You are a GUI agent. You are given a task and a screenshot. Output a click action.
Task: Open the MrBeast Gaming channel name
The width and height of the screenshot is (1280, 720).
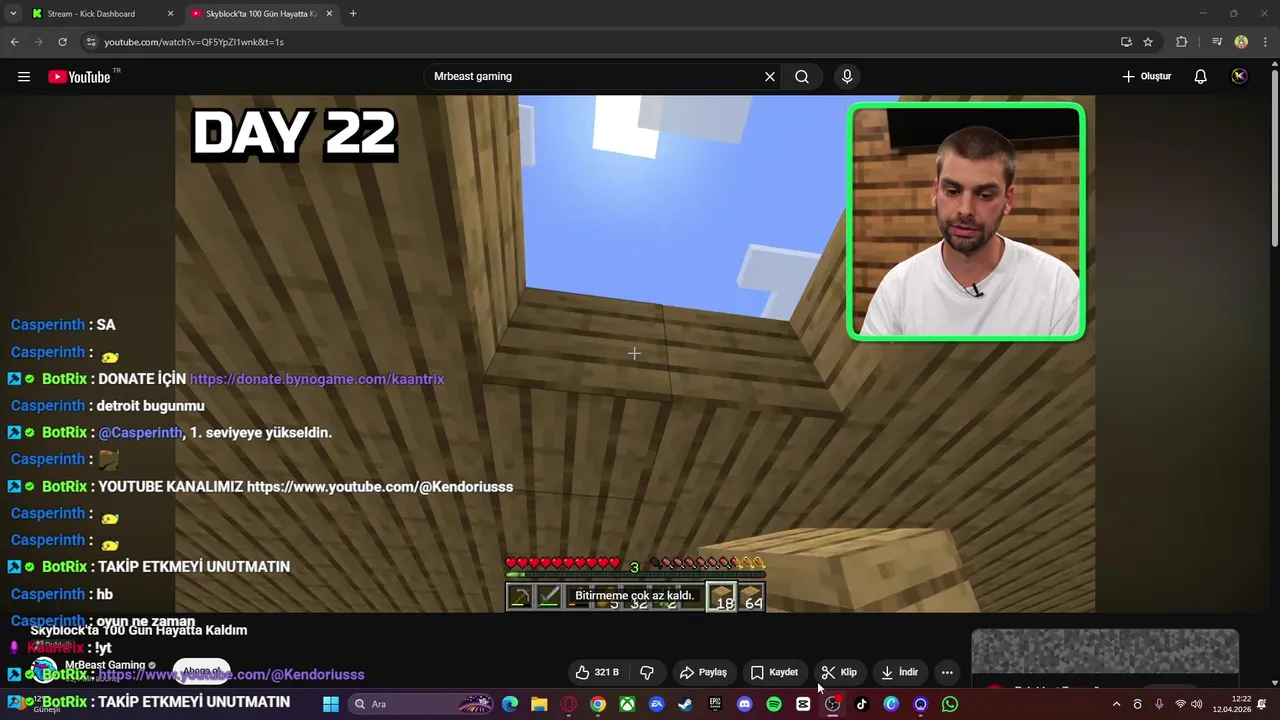click(105, 665)
